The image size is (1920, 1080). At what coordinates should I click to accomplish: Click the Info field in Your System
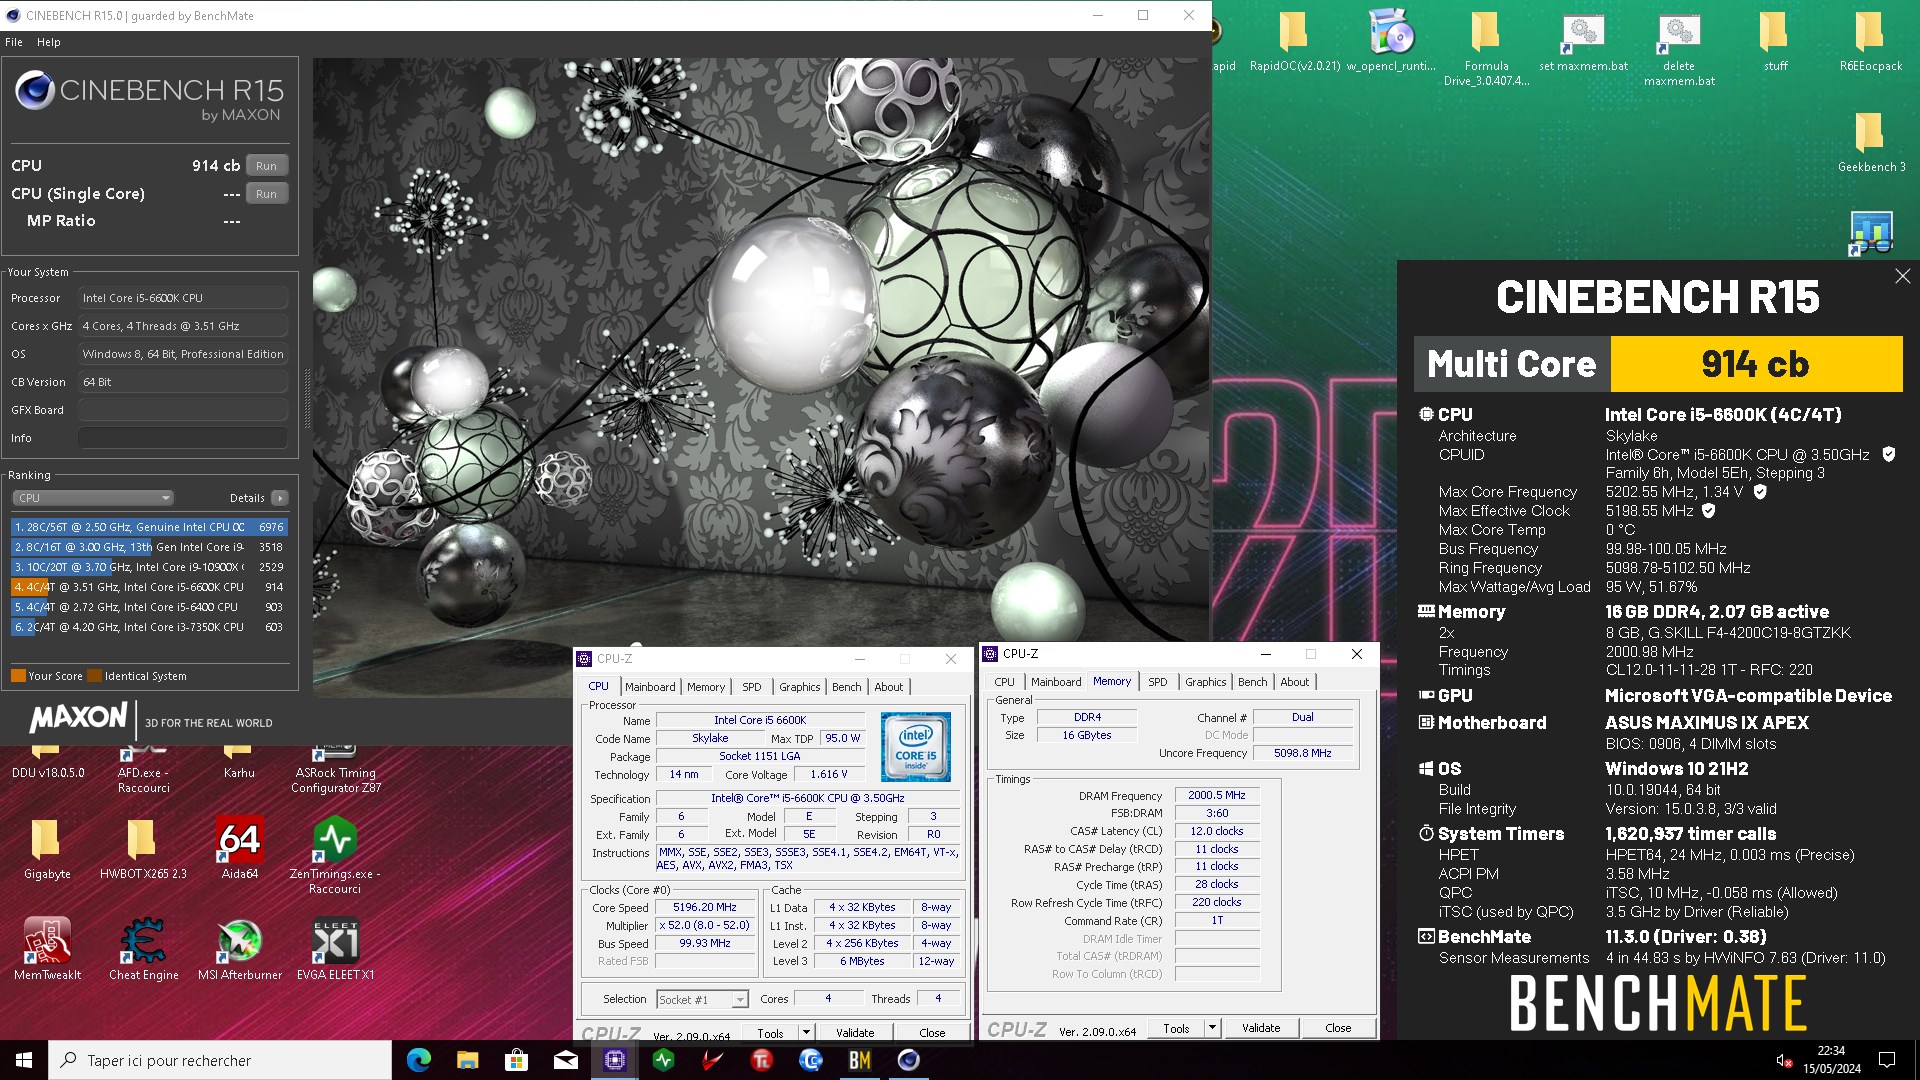tap(183, 438)
